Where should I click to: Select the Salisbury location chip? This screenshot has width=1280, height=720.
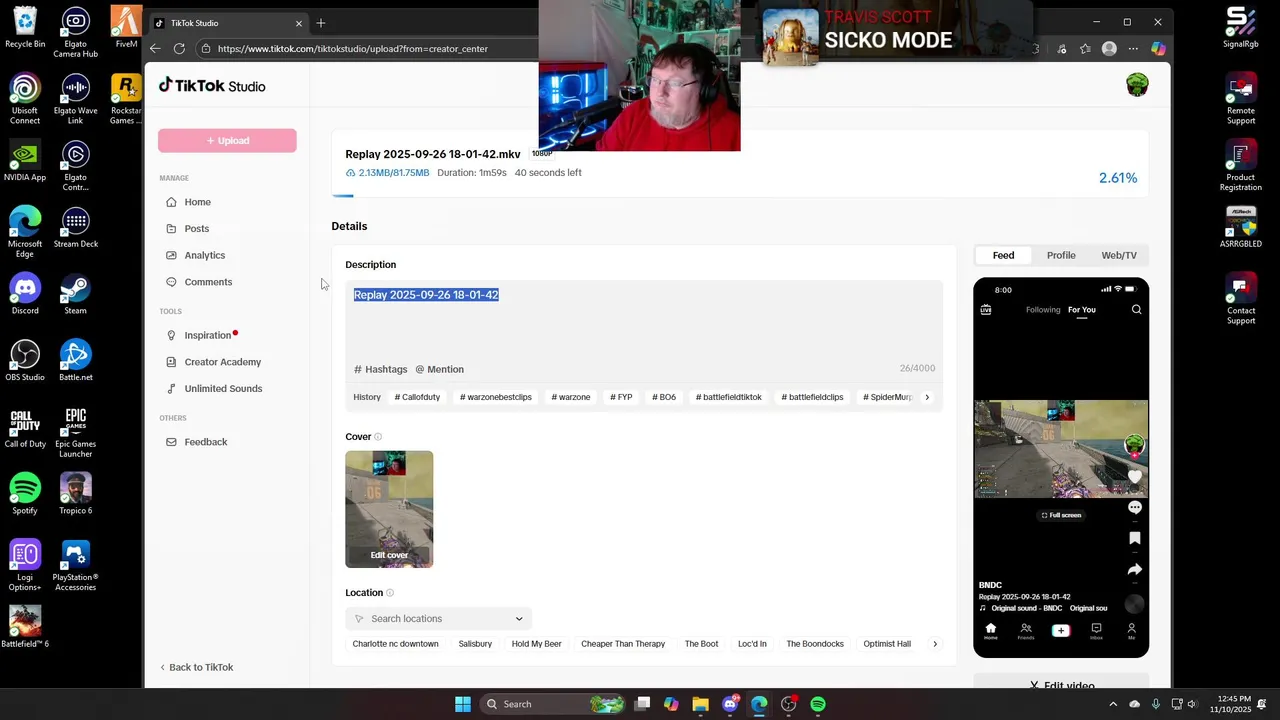475,644
